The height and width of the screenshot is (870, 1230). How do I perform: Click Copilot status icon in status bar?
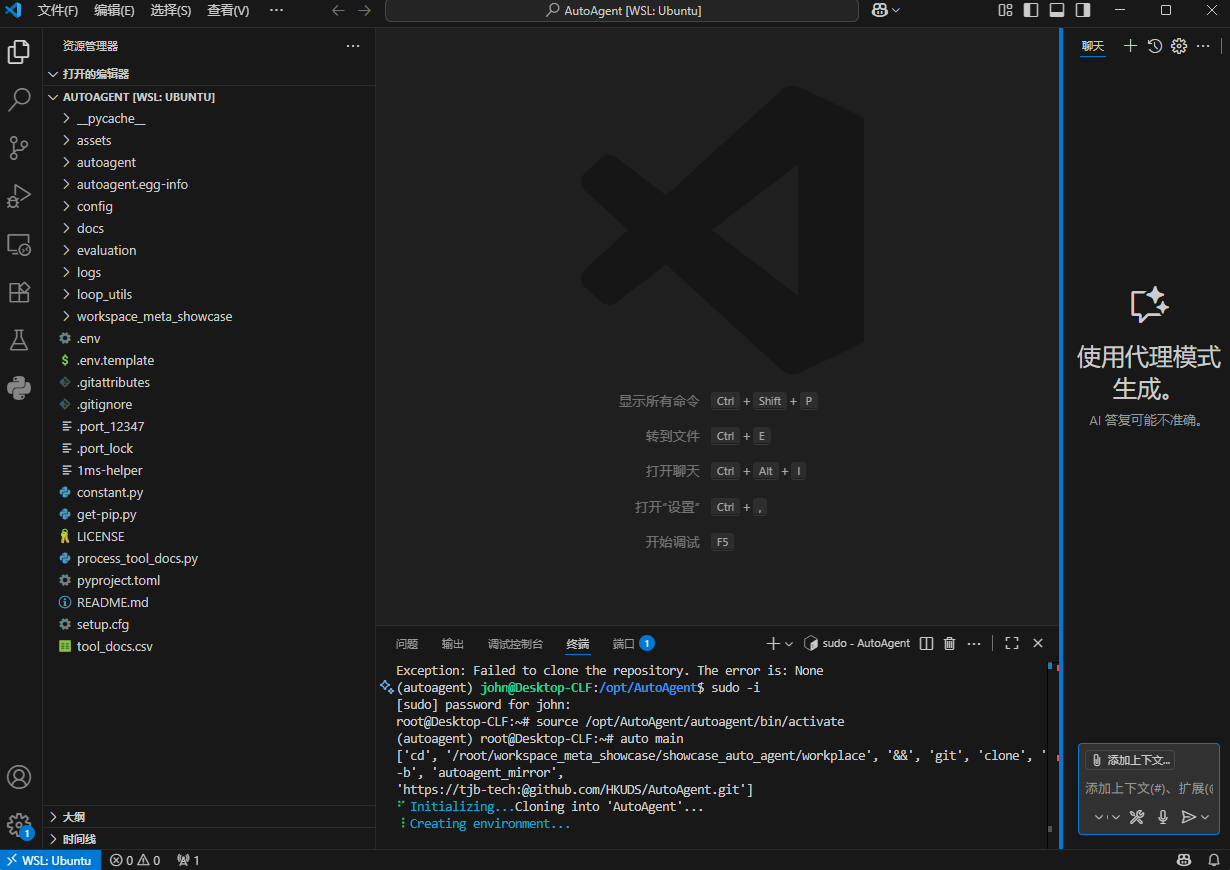click(x=1184, y=860)
